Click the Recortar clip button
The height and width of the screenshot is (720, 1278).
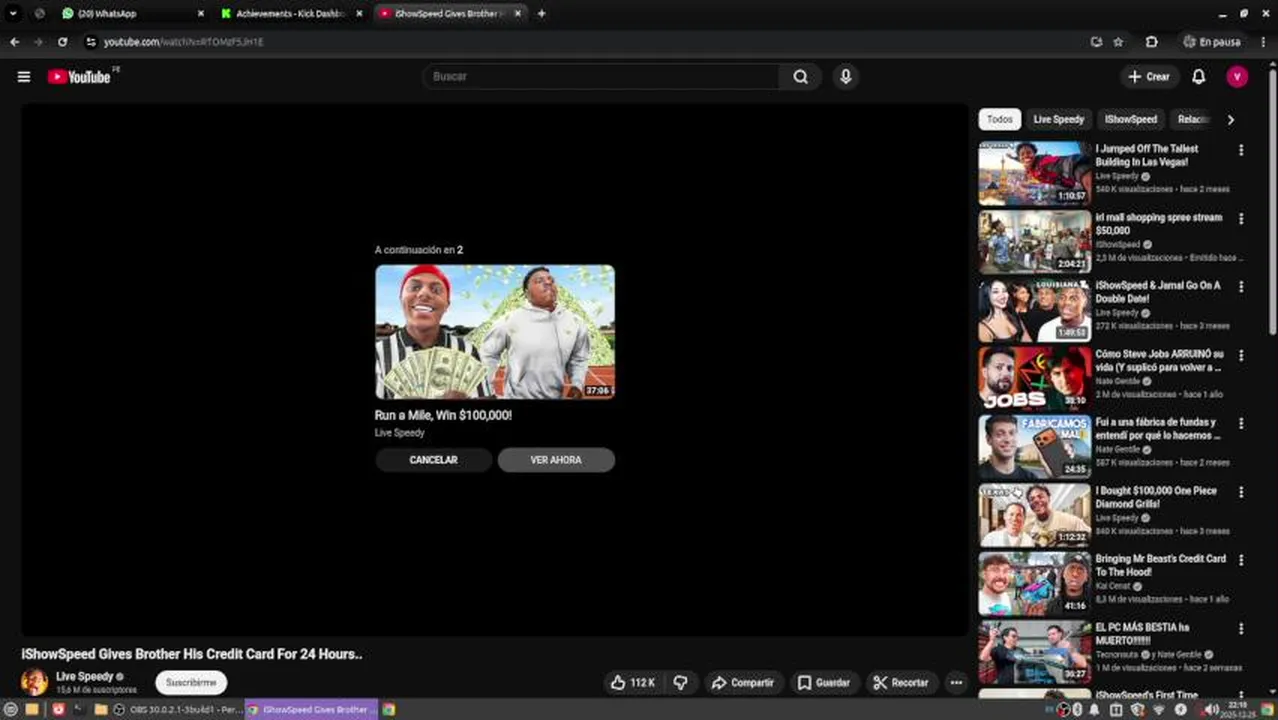tap(900, 683)
